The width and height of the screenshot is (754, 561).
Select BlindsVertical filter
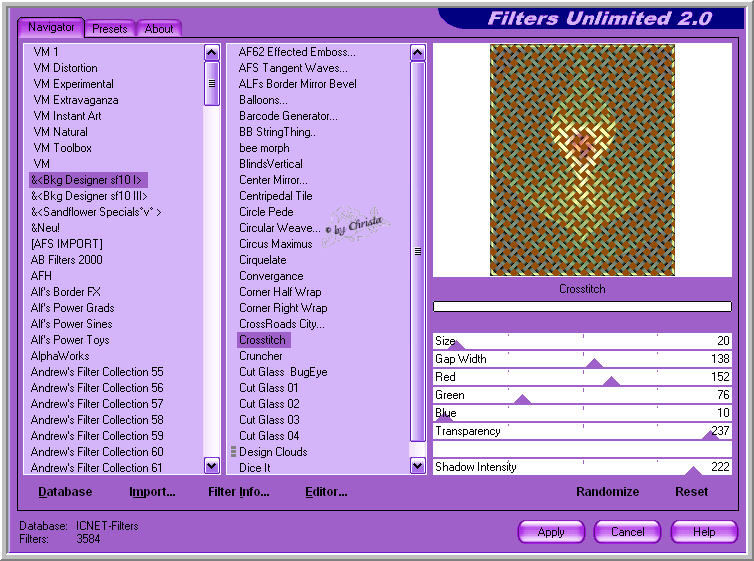click(271, 164)
